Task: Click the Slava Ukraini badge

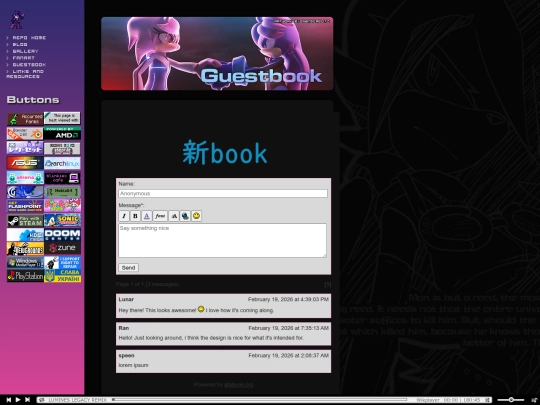Action: tap(62, 276)
